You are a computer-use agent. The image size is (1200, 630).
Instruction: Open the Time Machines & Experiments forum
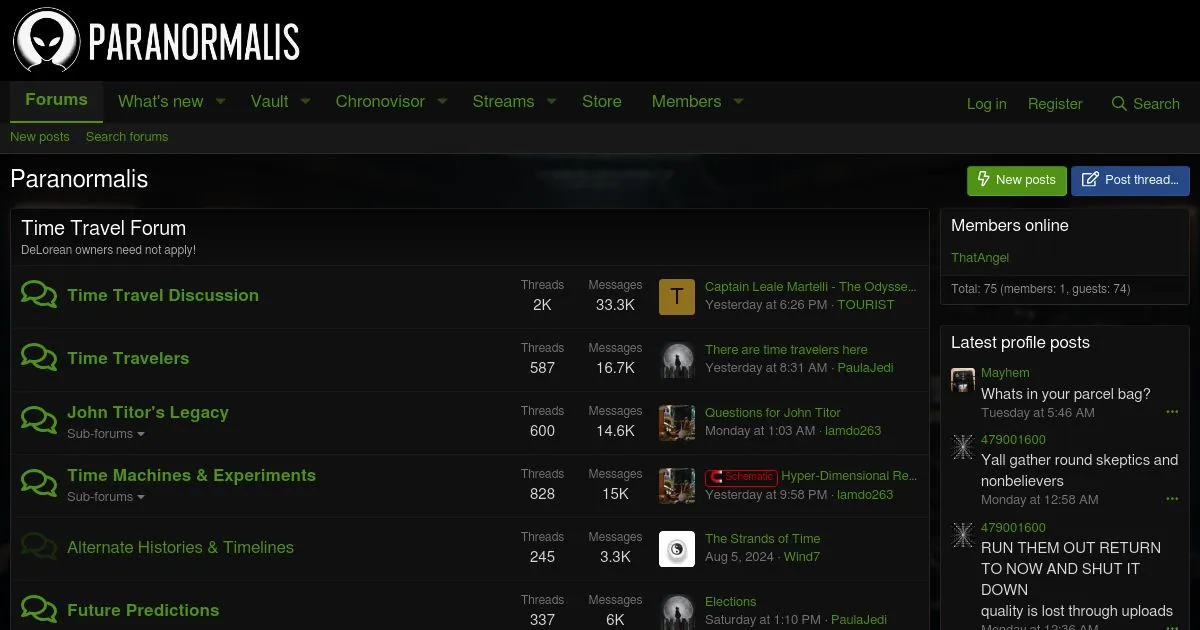click(191, 475)
